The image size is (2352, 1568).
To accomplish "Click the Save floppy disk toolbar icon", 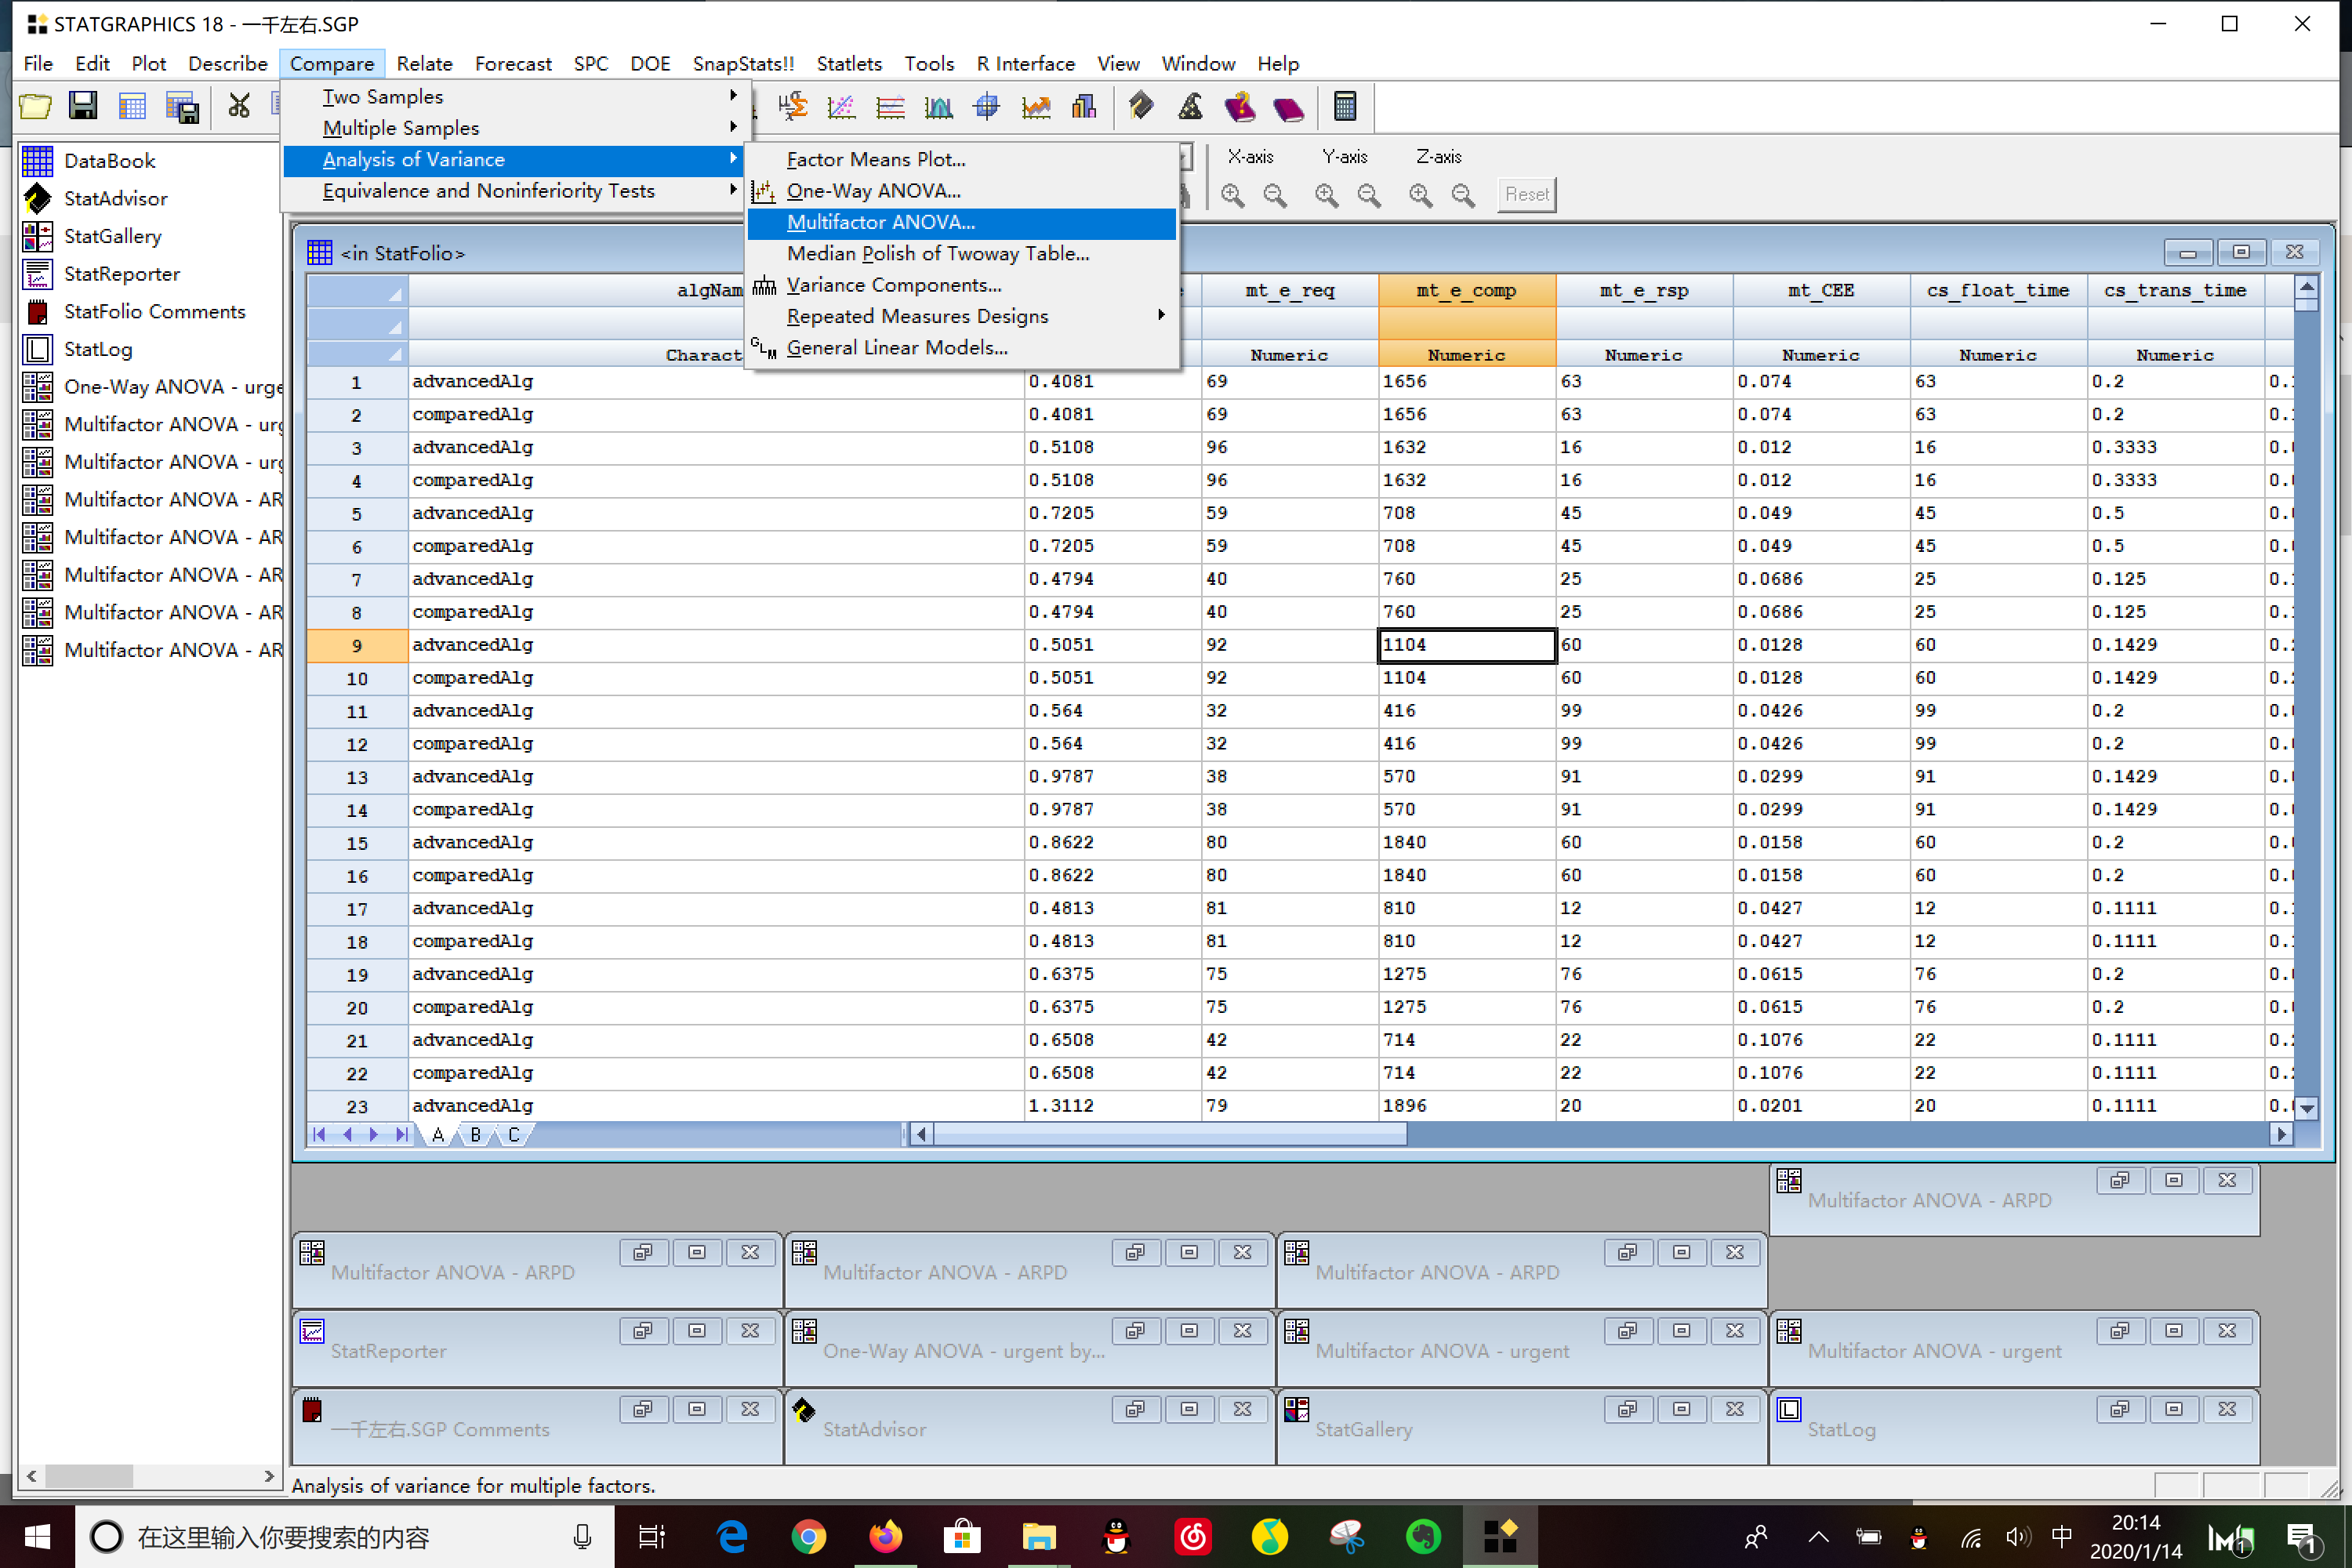I will (x=83, y=106).
